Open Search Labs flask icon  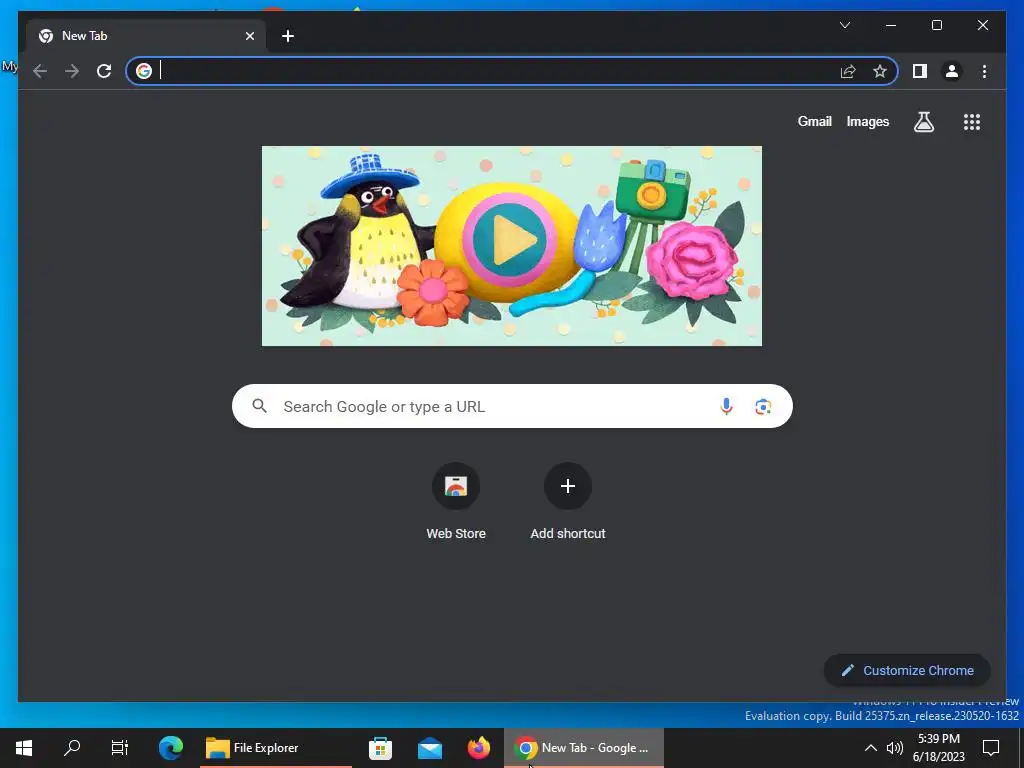coord(923,121)
